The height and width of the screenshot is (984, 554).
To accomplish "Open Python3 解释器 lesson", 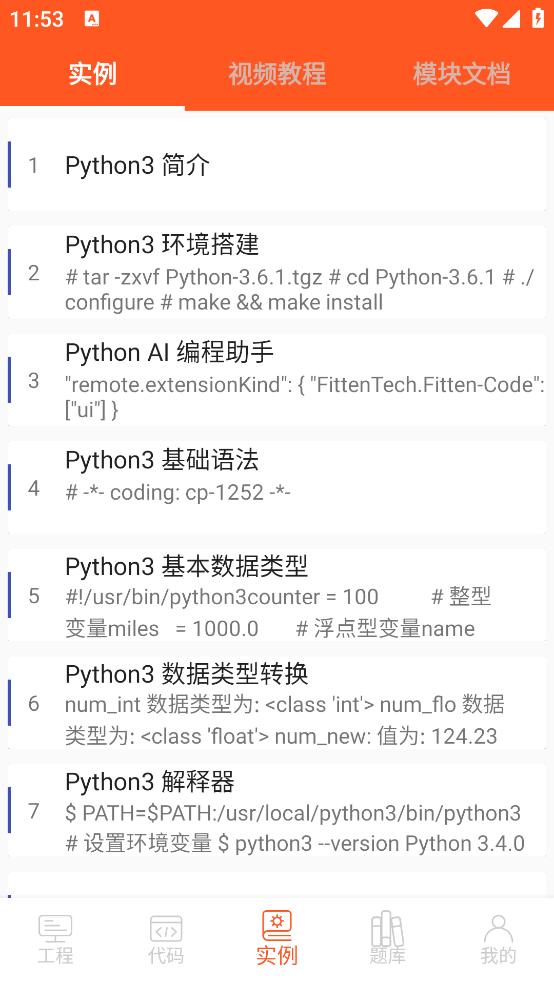I will coord(277,811).
